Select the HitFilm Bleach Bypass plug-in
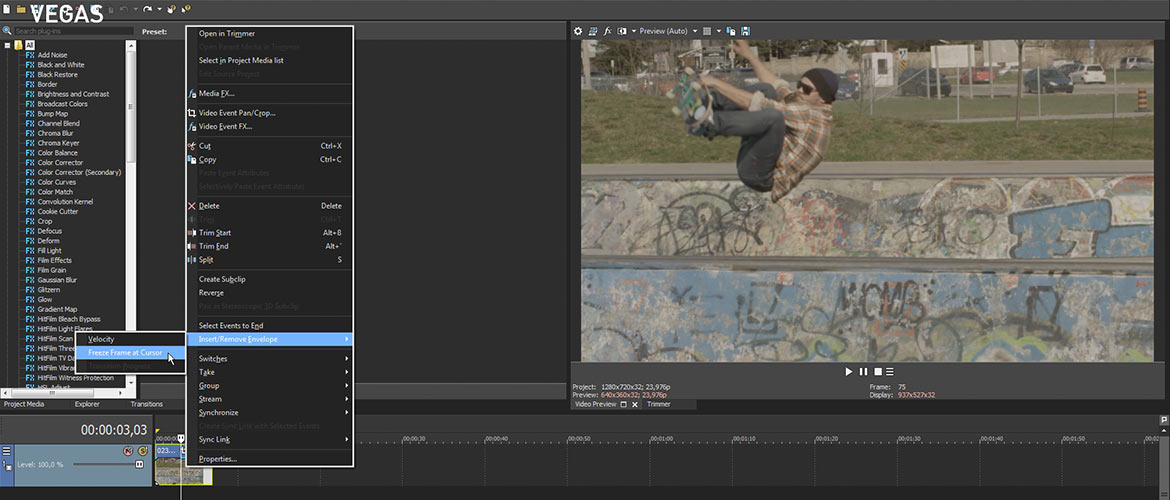The width and height of the screenshot is (1170, 500). 69,319
